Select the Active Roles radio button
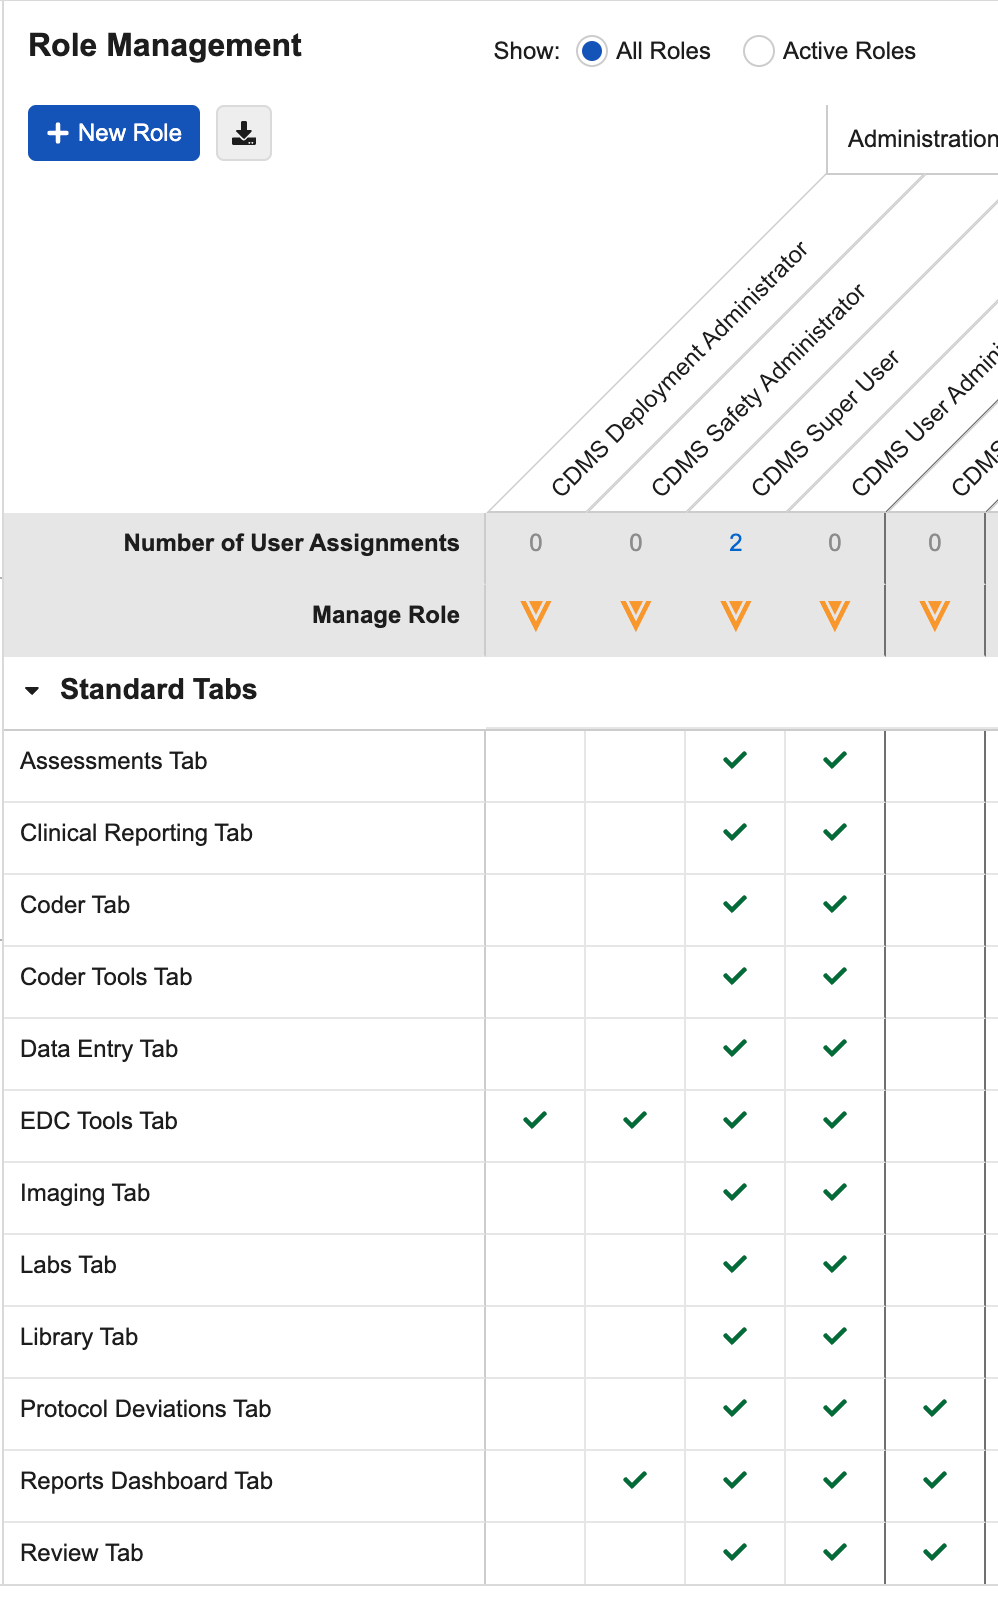998x1602 pixels. [x=759, y=51]
